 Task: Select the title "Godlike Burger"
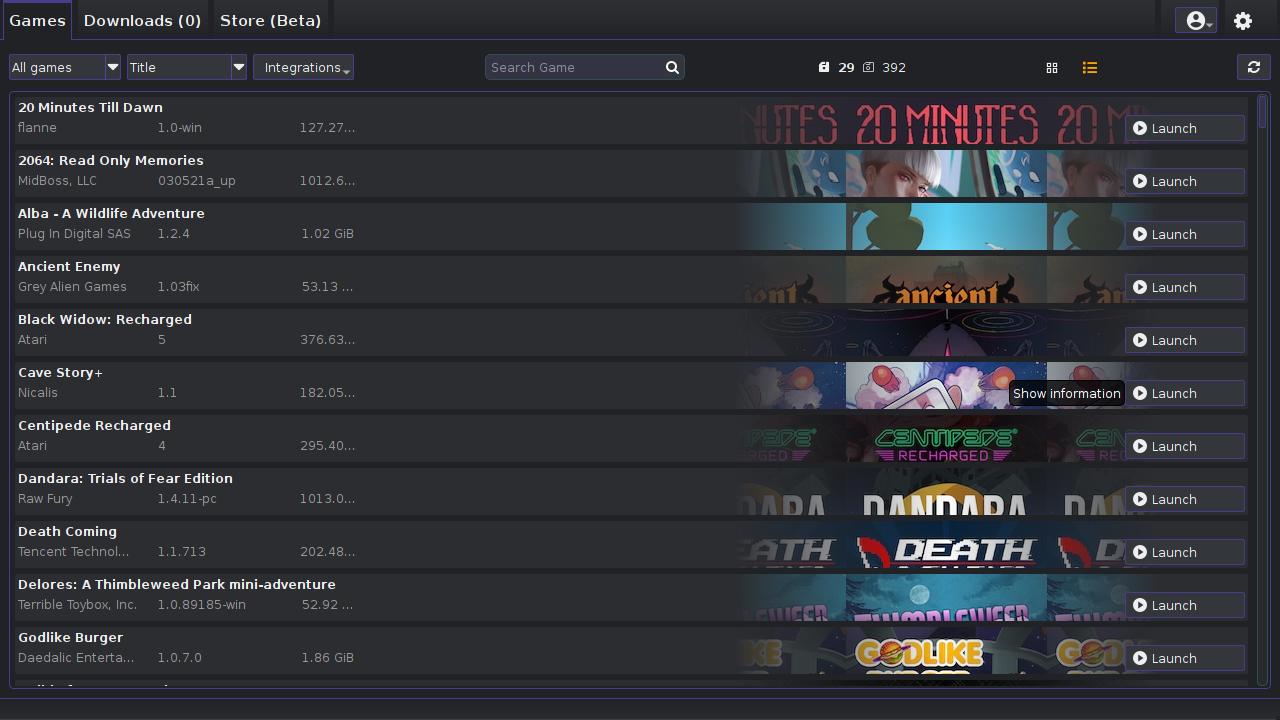[70, 637]
